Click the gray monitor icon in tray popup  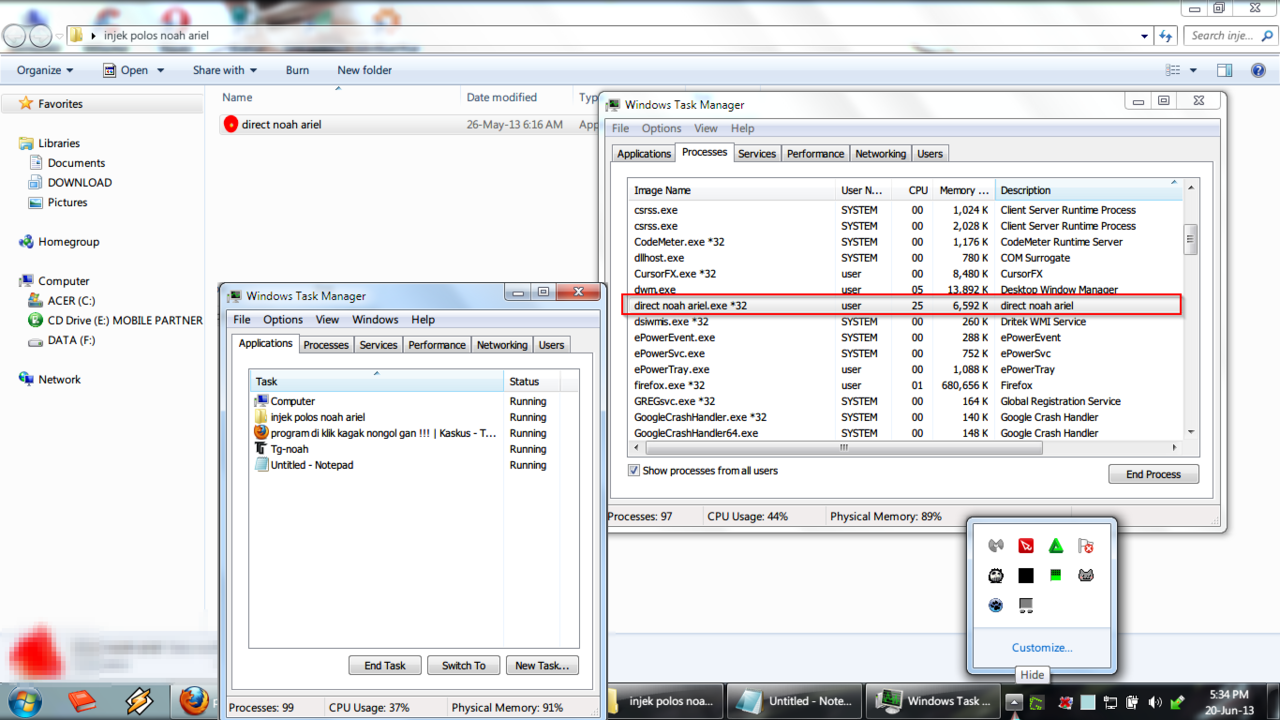click(1026, 606)
